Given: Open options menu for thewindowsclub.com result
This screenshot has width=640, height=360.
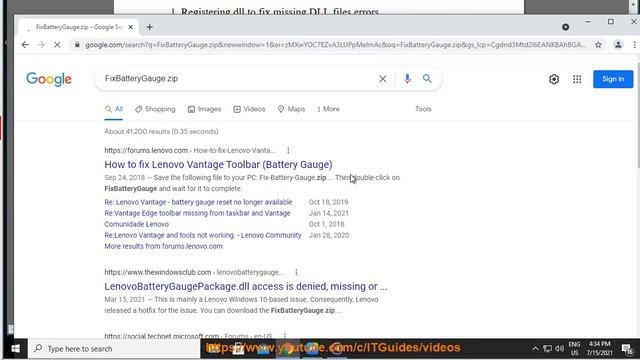Looking at the screenshot, I should 296,272.
